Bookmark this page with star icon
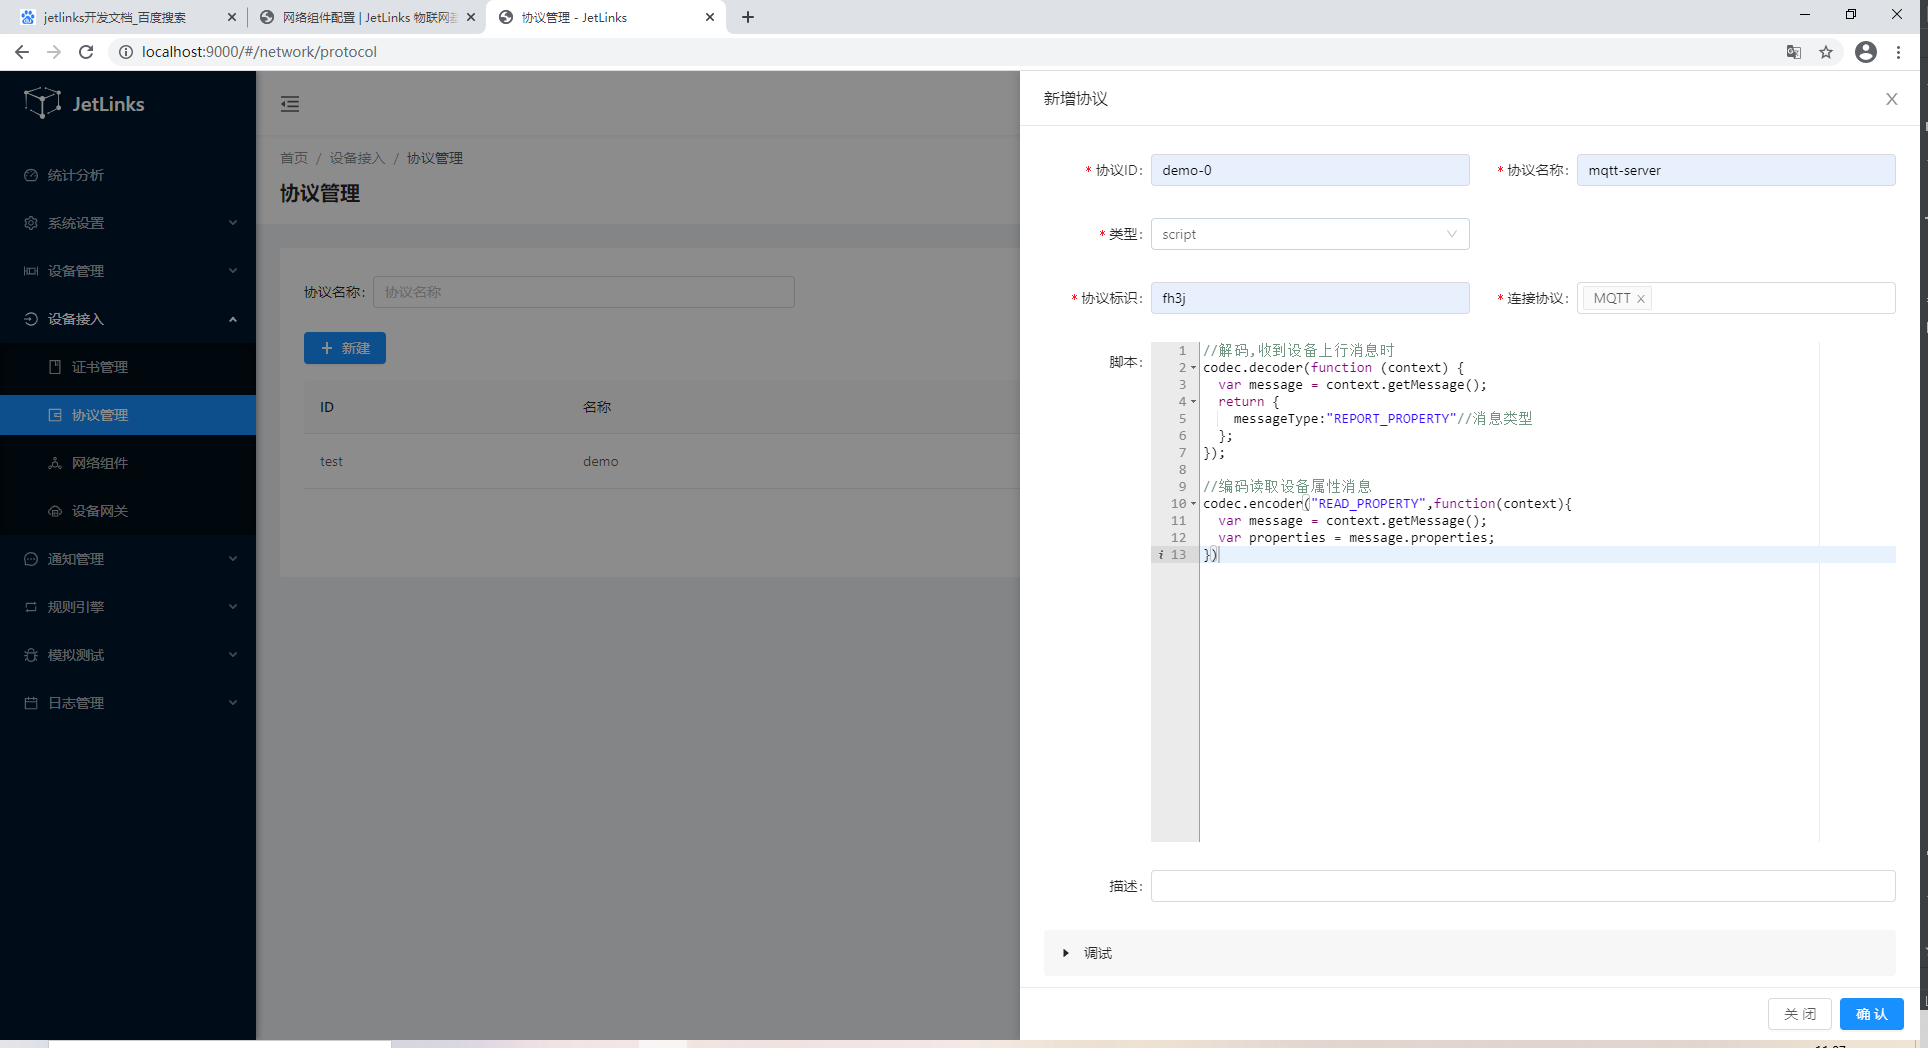This screenshot has width=1928, height=1048. [1826, 52]
